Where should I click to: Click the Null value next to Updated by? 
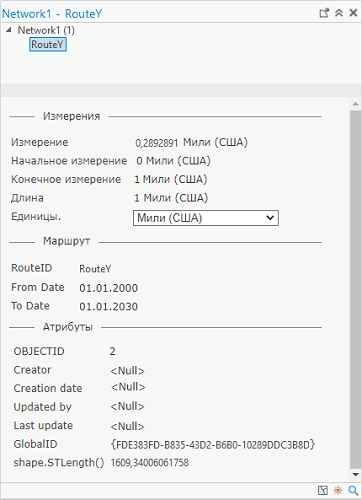pyautogui.click(x=127, y=407)
